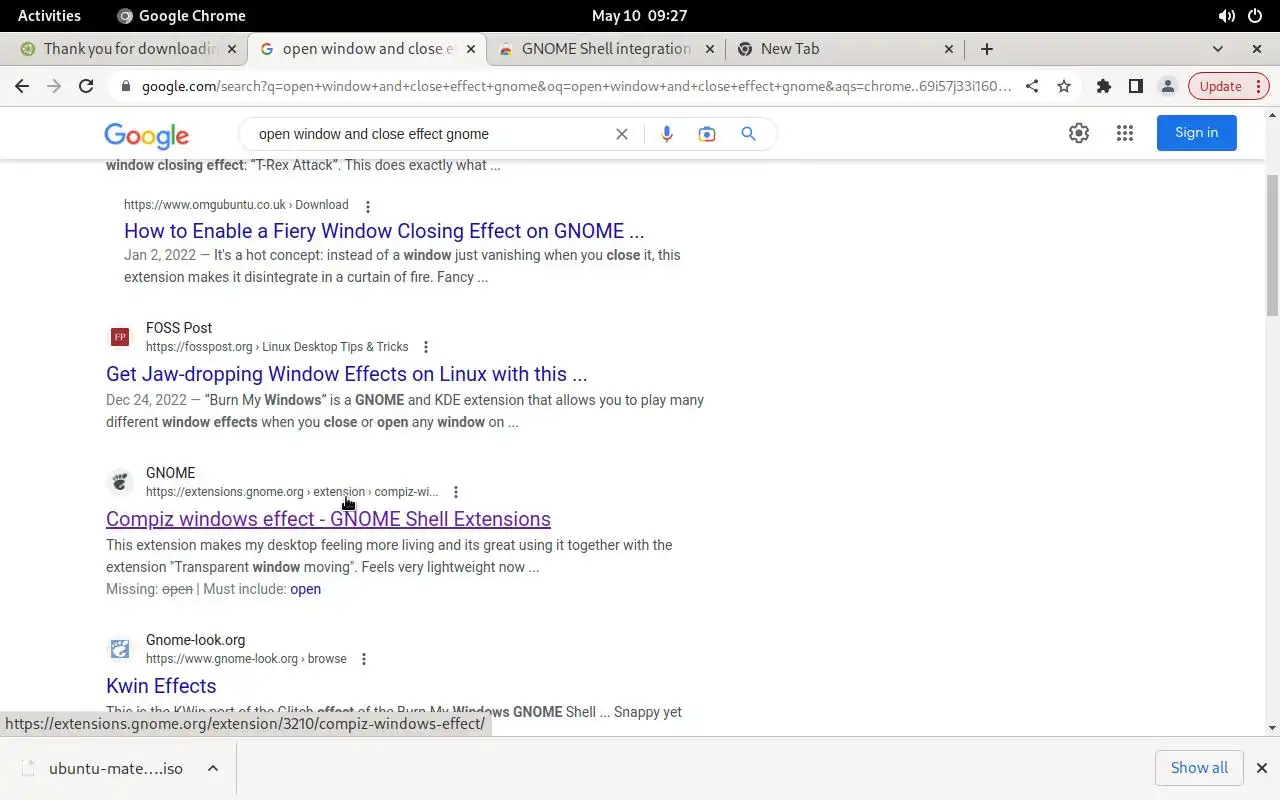Viewport: 1280px width, 800px height.
Task: Close the downloads bar
Action: pyautogui.click(x=1261, y=768)
